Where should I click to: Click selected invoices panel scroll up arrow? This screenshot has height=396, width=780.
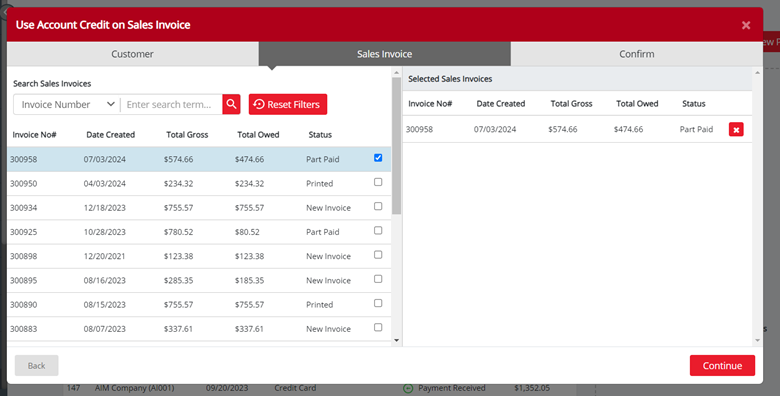pyautogui.click(x=758, y=73)
